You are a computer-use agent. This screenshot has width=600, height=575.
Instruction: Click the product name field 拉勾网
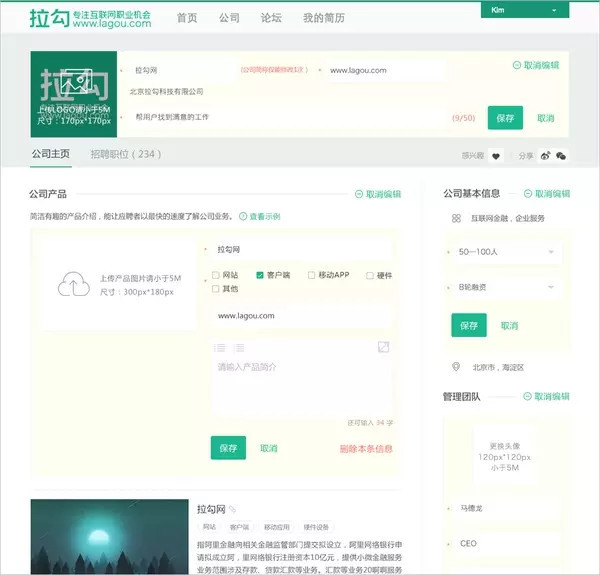coord(301,249)
